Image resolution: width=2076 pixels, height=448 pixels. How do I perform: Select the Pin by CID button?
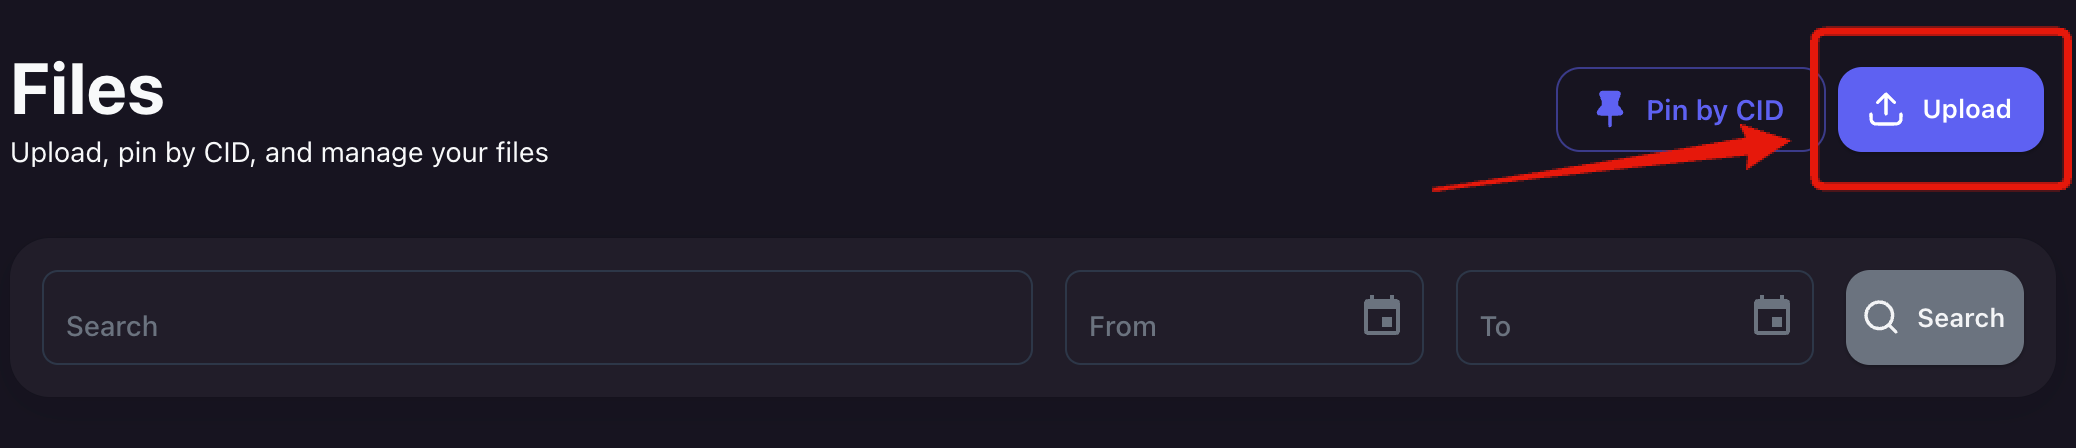pos(1690,109)
